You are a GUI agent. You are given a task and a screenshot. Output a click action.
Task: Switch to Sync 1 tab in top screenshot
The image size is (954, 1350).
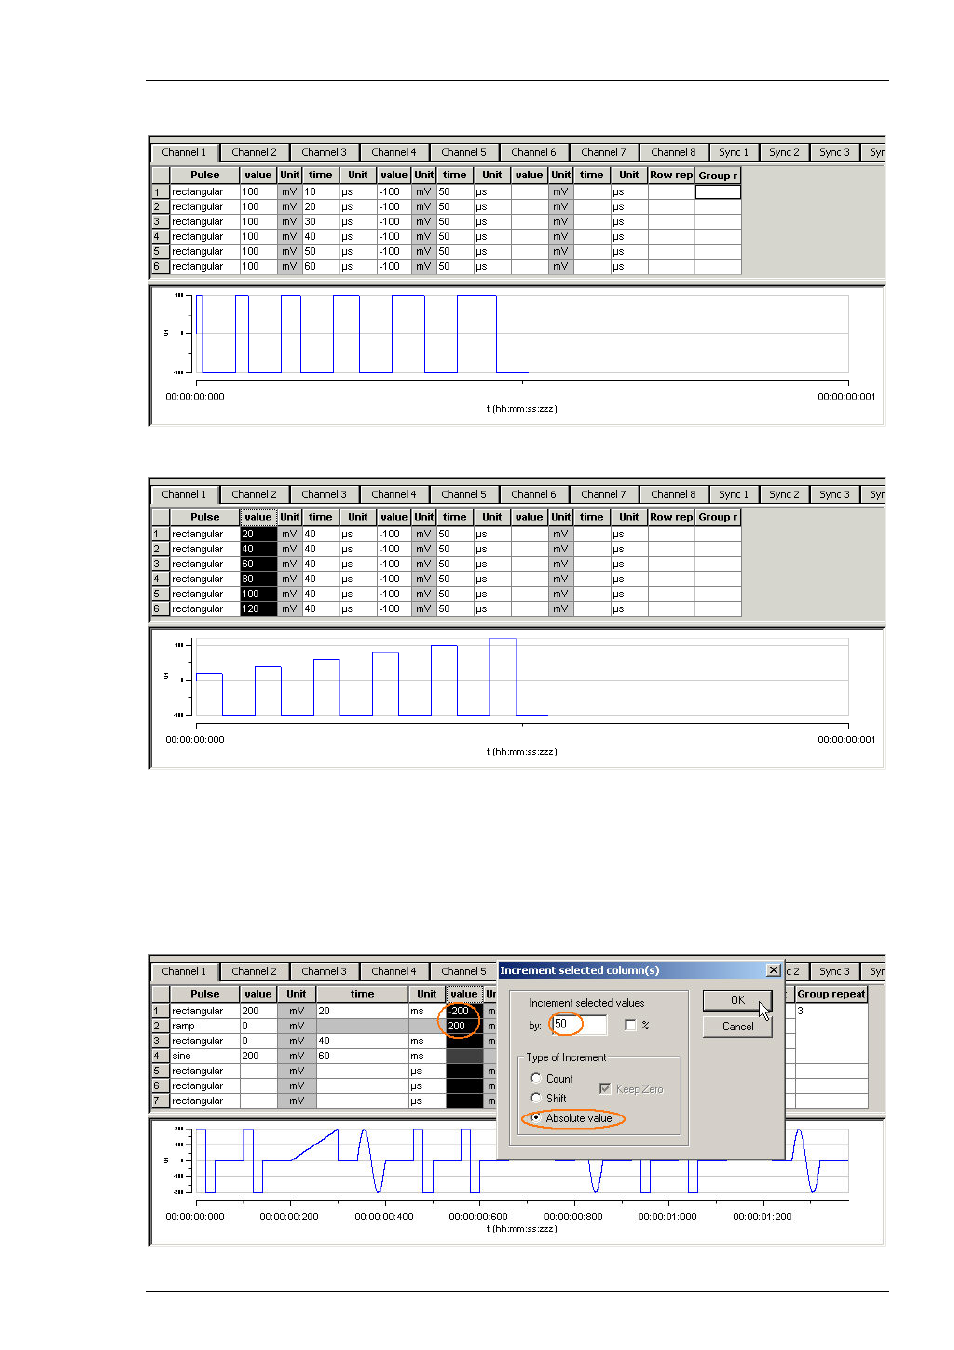(733, 153)
